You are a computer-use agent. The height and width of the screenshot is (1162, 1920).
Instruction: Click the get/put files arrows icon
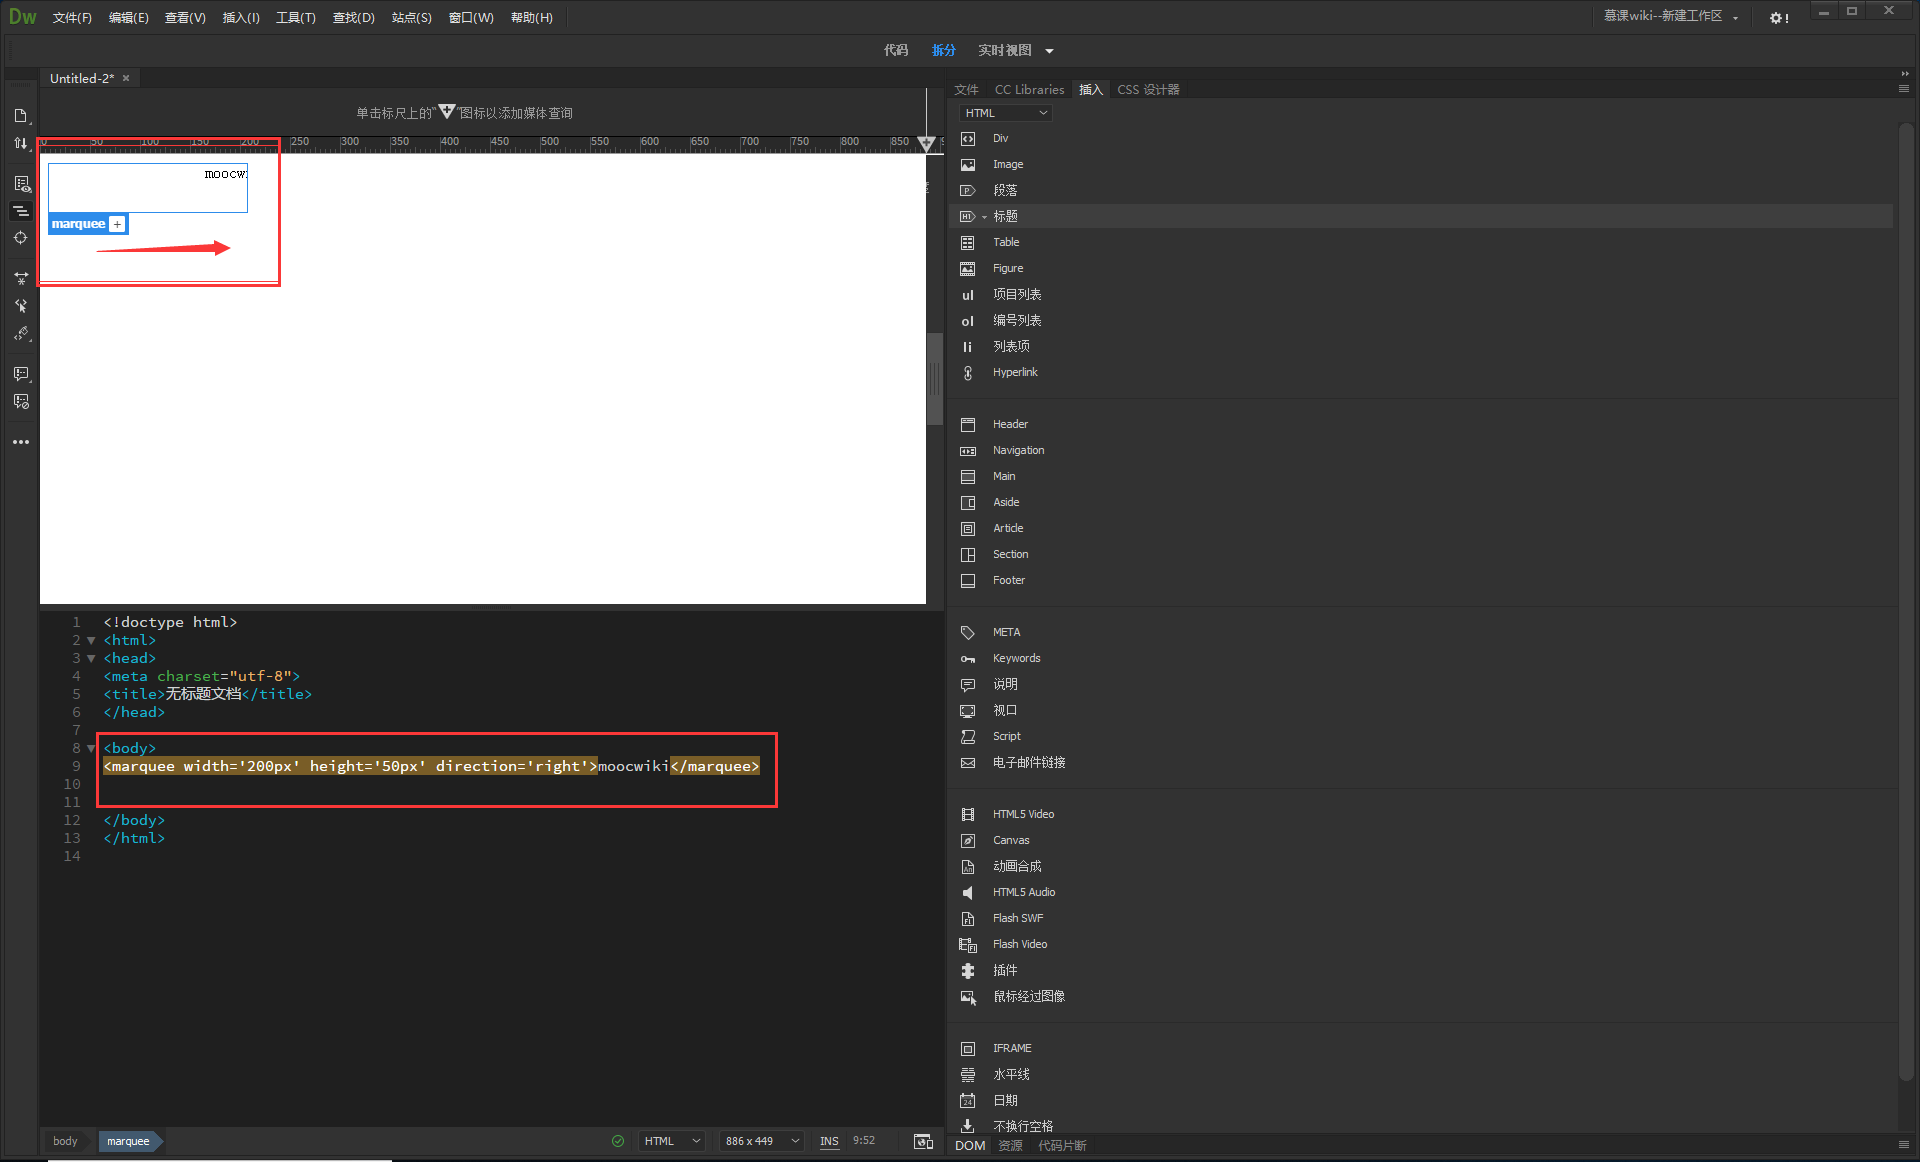[x=21, y=144]
